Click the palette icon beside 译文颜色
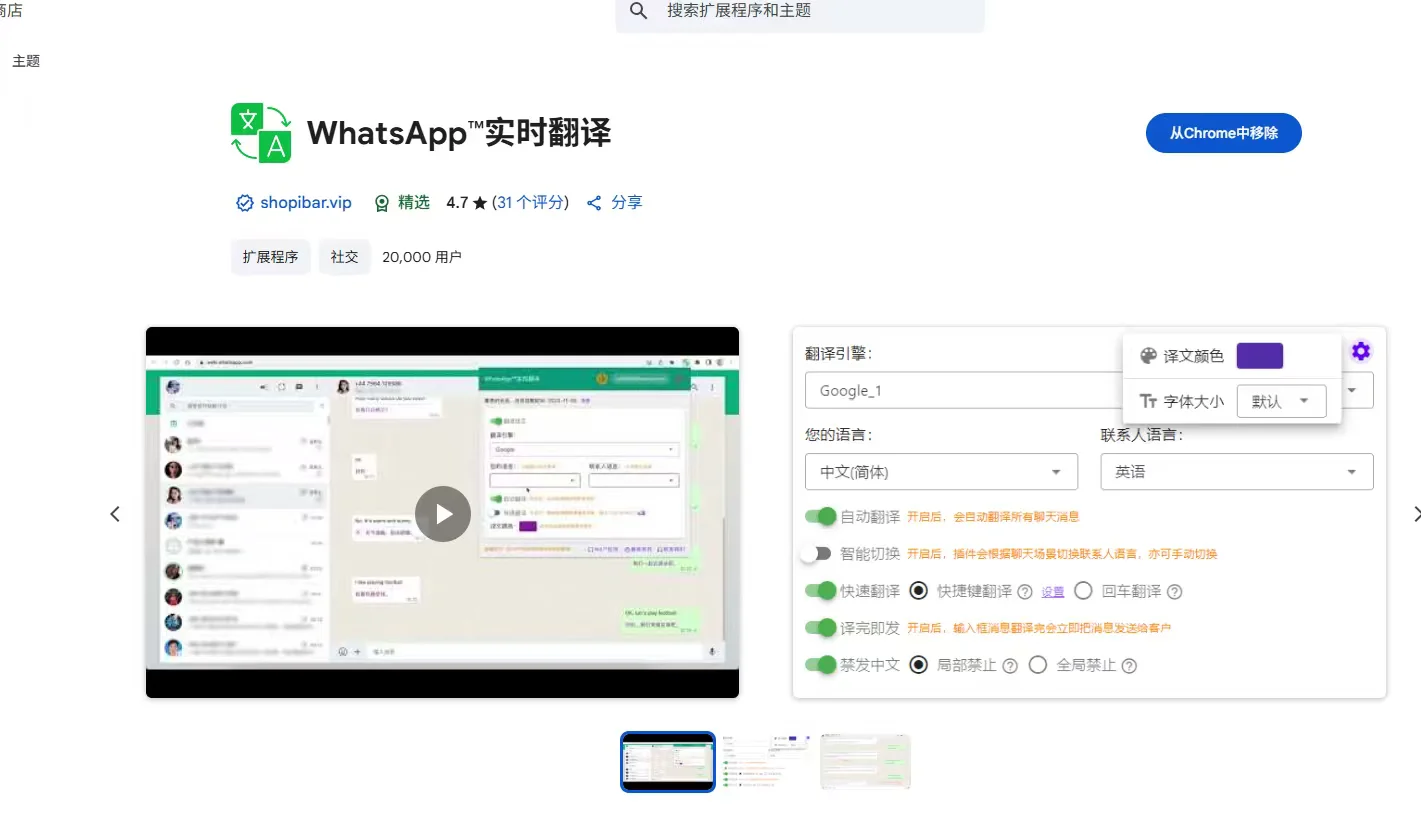 click(1146, 355)
